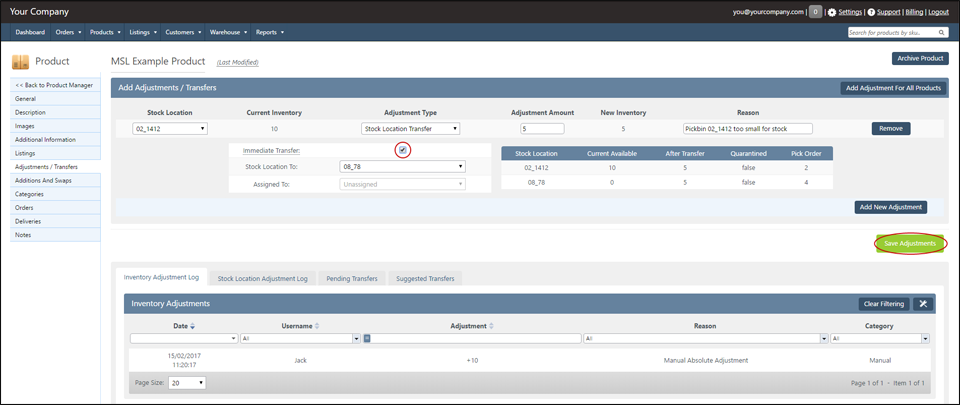The height and width of the screenshot is (405, 960).
Task: Click the Adjustment filter operator icon
Action: click(367, 338)
